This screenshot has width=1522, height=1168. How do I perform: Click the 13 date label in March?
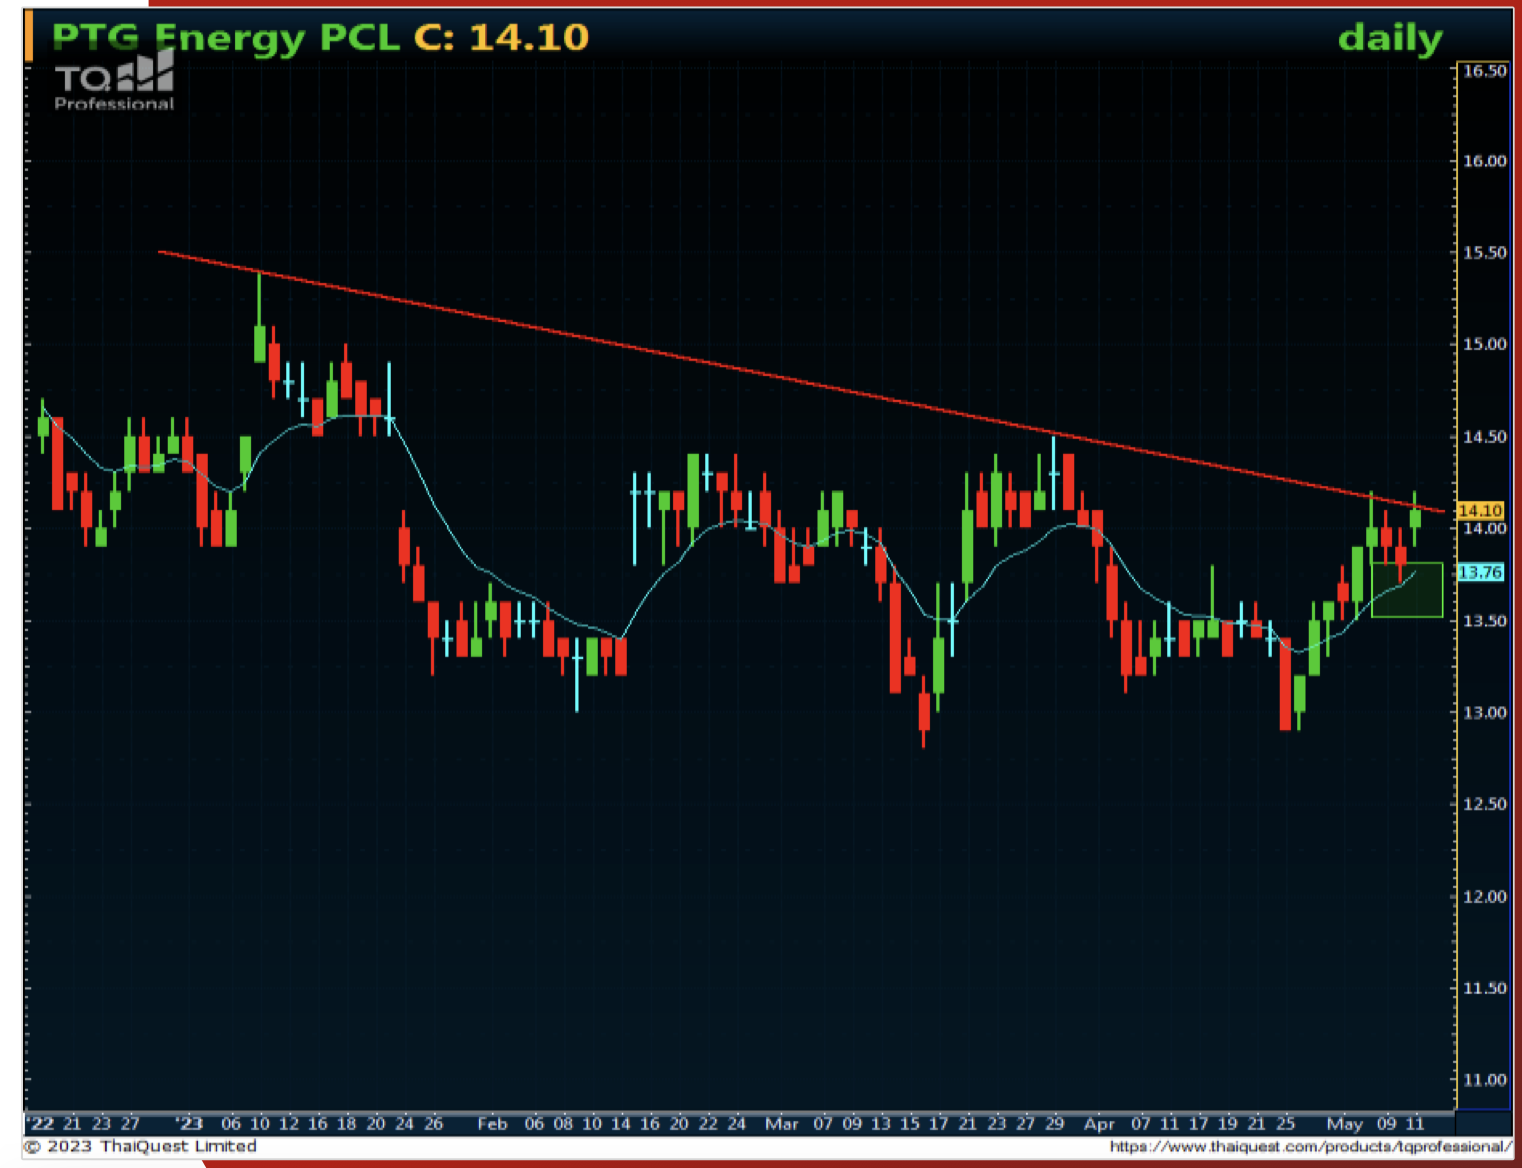click(880, 1124)
